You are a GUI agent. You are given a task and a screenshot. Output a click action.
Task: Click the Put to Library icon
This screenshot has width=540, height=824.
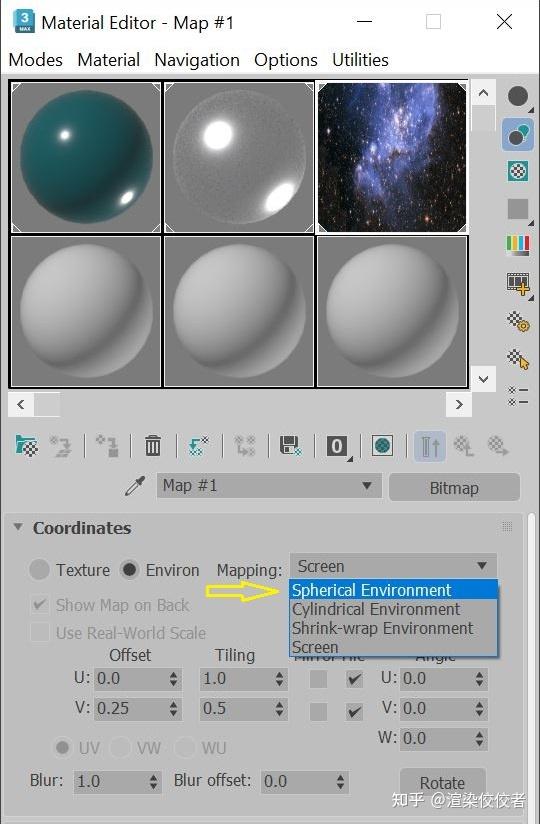click(290, 446)
